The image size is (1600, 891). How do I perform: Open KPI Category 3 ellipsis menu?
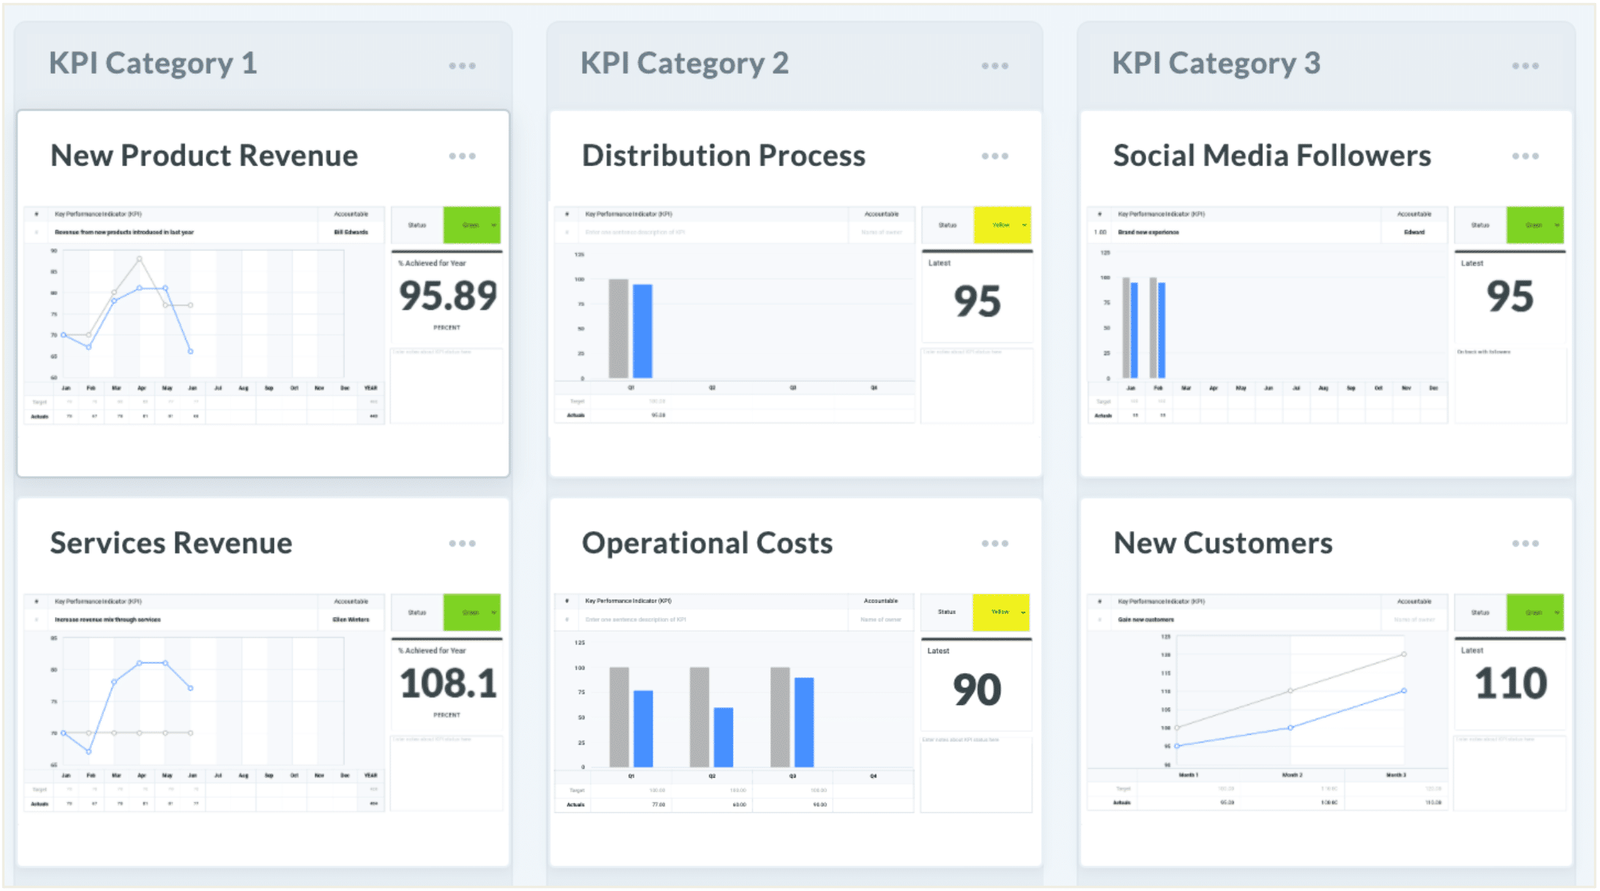1525,66
